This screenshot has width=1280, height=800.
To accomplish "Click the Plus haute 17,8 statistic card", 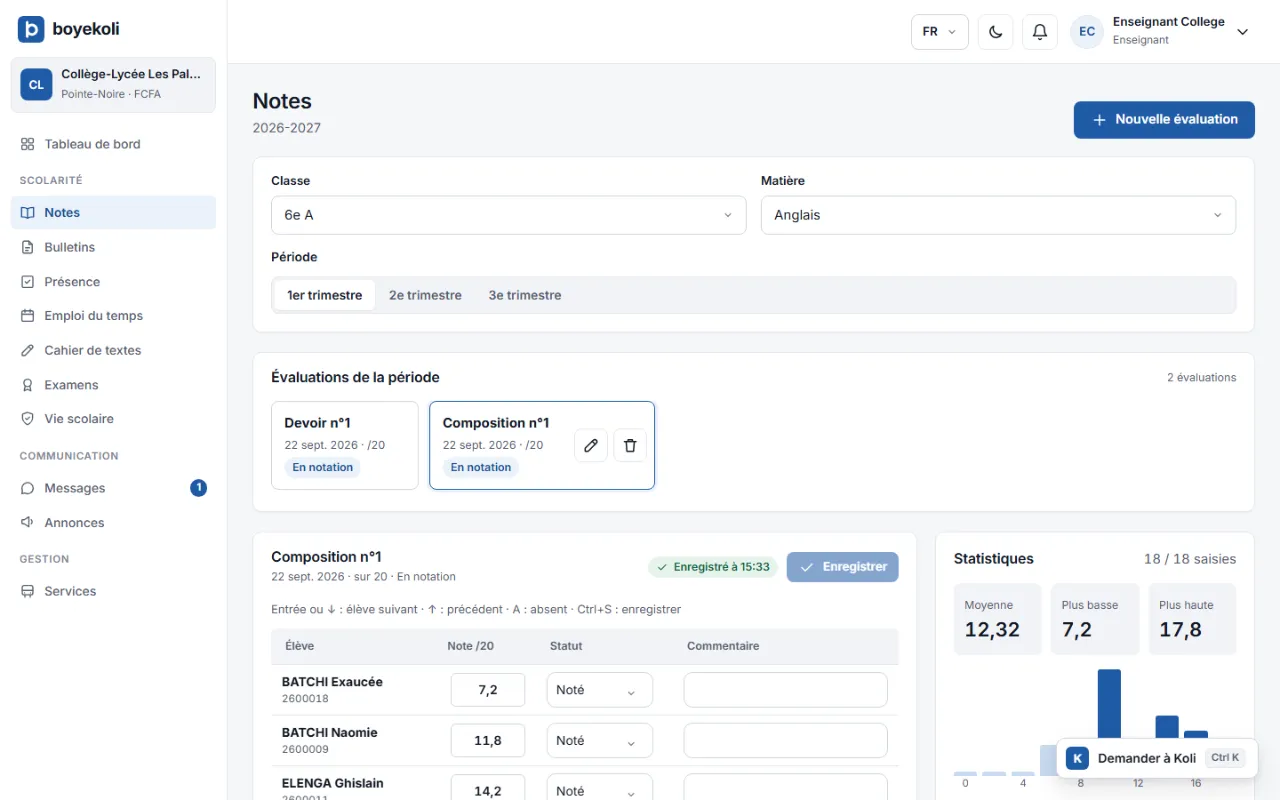I will (x=1192, y=619).
